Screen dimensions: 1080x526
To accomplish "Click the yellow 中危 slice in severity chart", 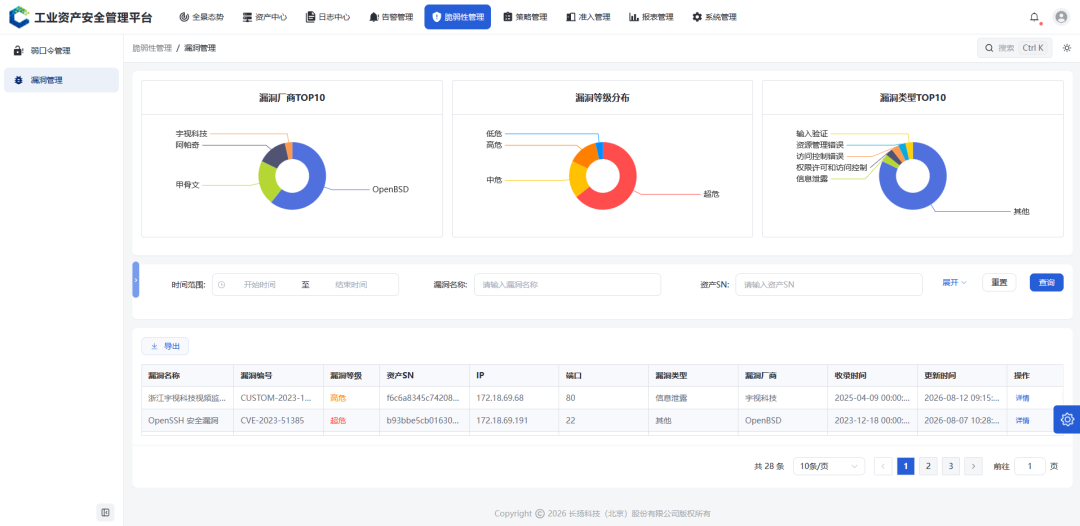I will 578,180.
